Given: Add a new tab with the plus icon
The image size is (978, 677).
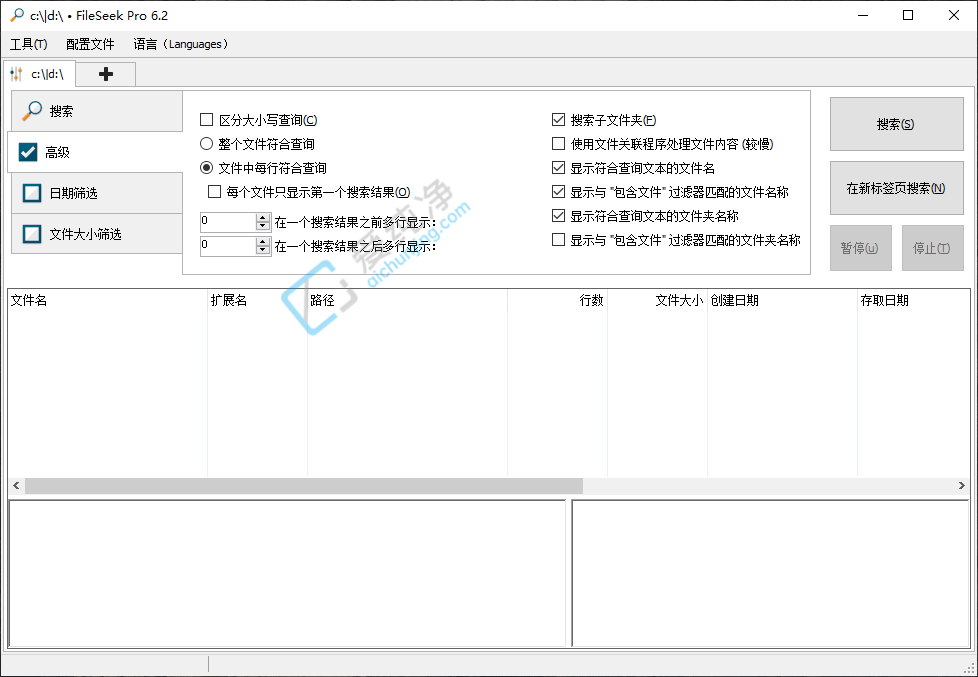Looking at the screenshot, I should pos(106,74).
